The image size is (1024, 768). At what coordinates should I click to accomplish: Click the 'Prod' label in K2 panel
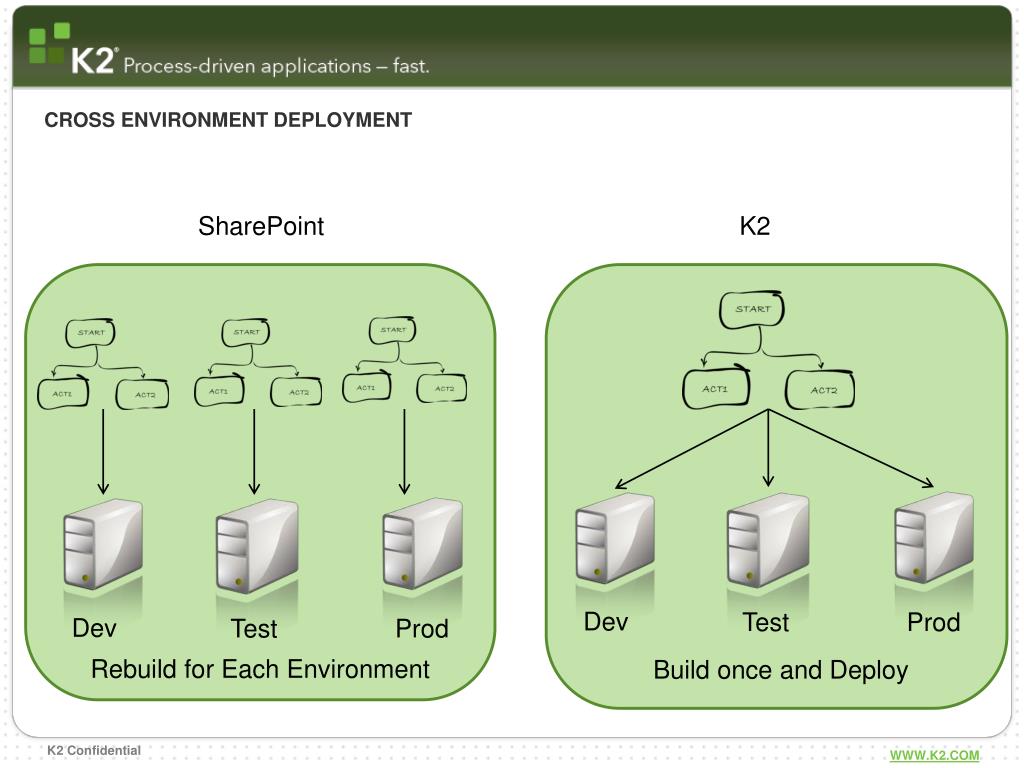[x=934, y=622]
